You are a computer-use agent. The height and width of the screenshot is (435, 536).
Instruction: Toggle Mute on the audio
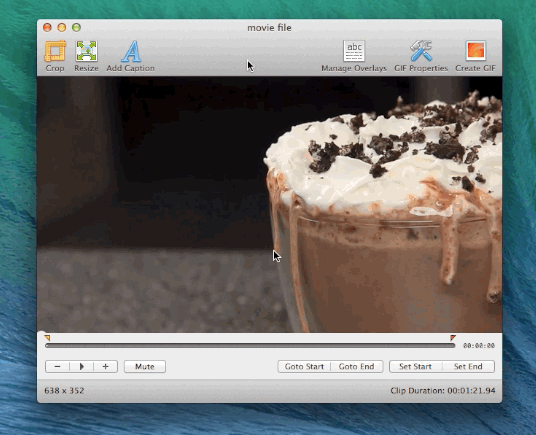145,366
